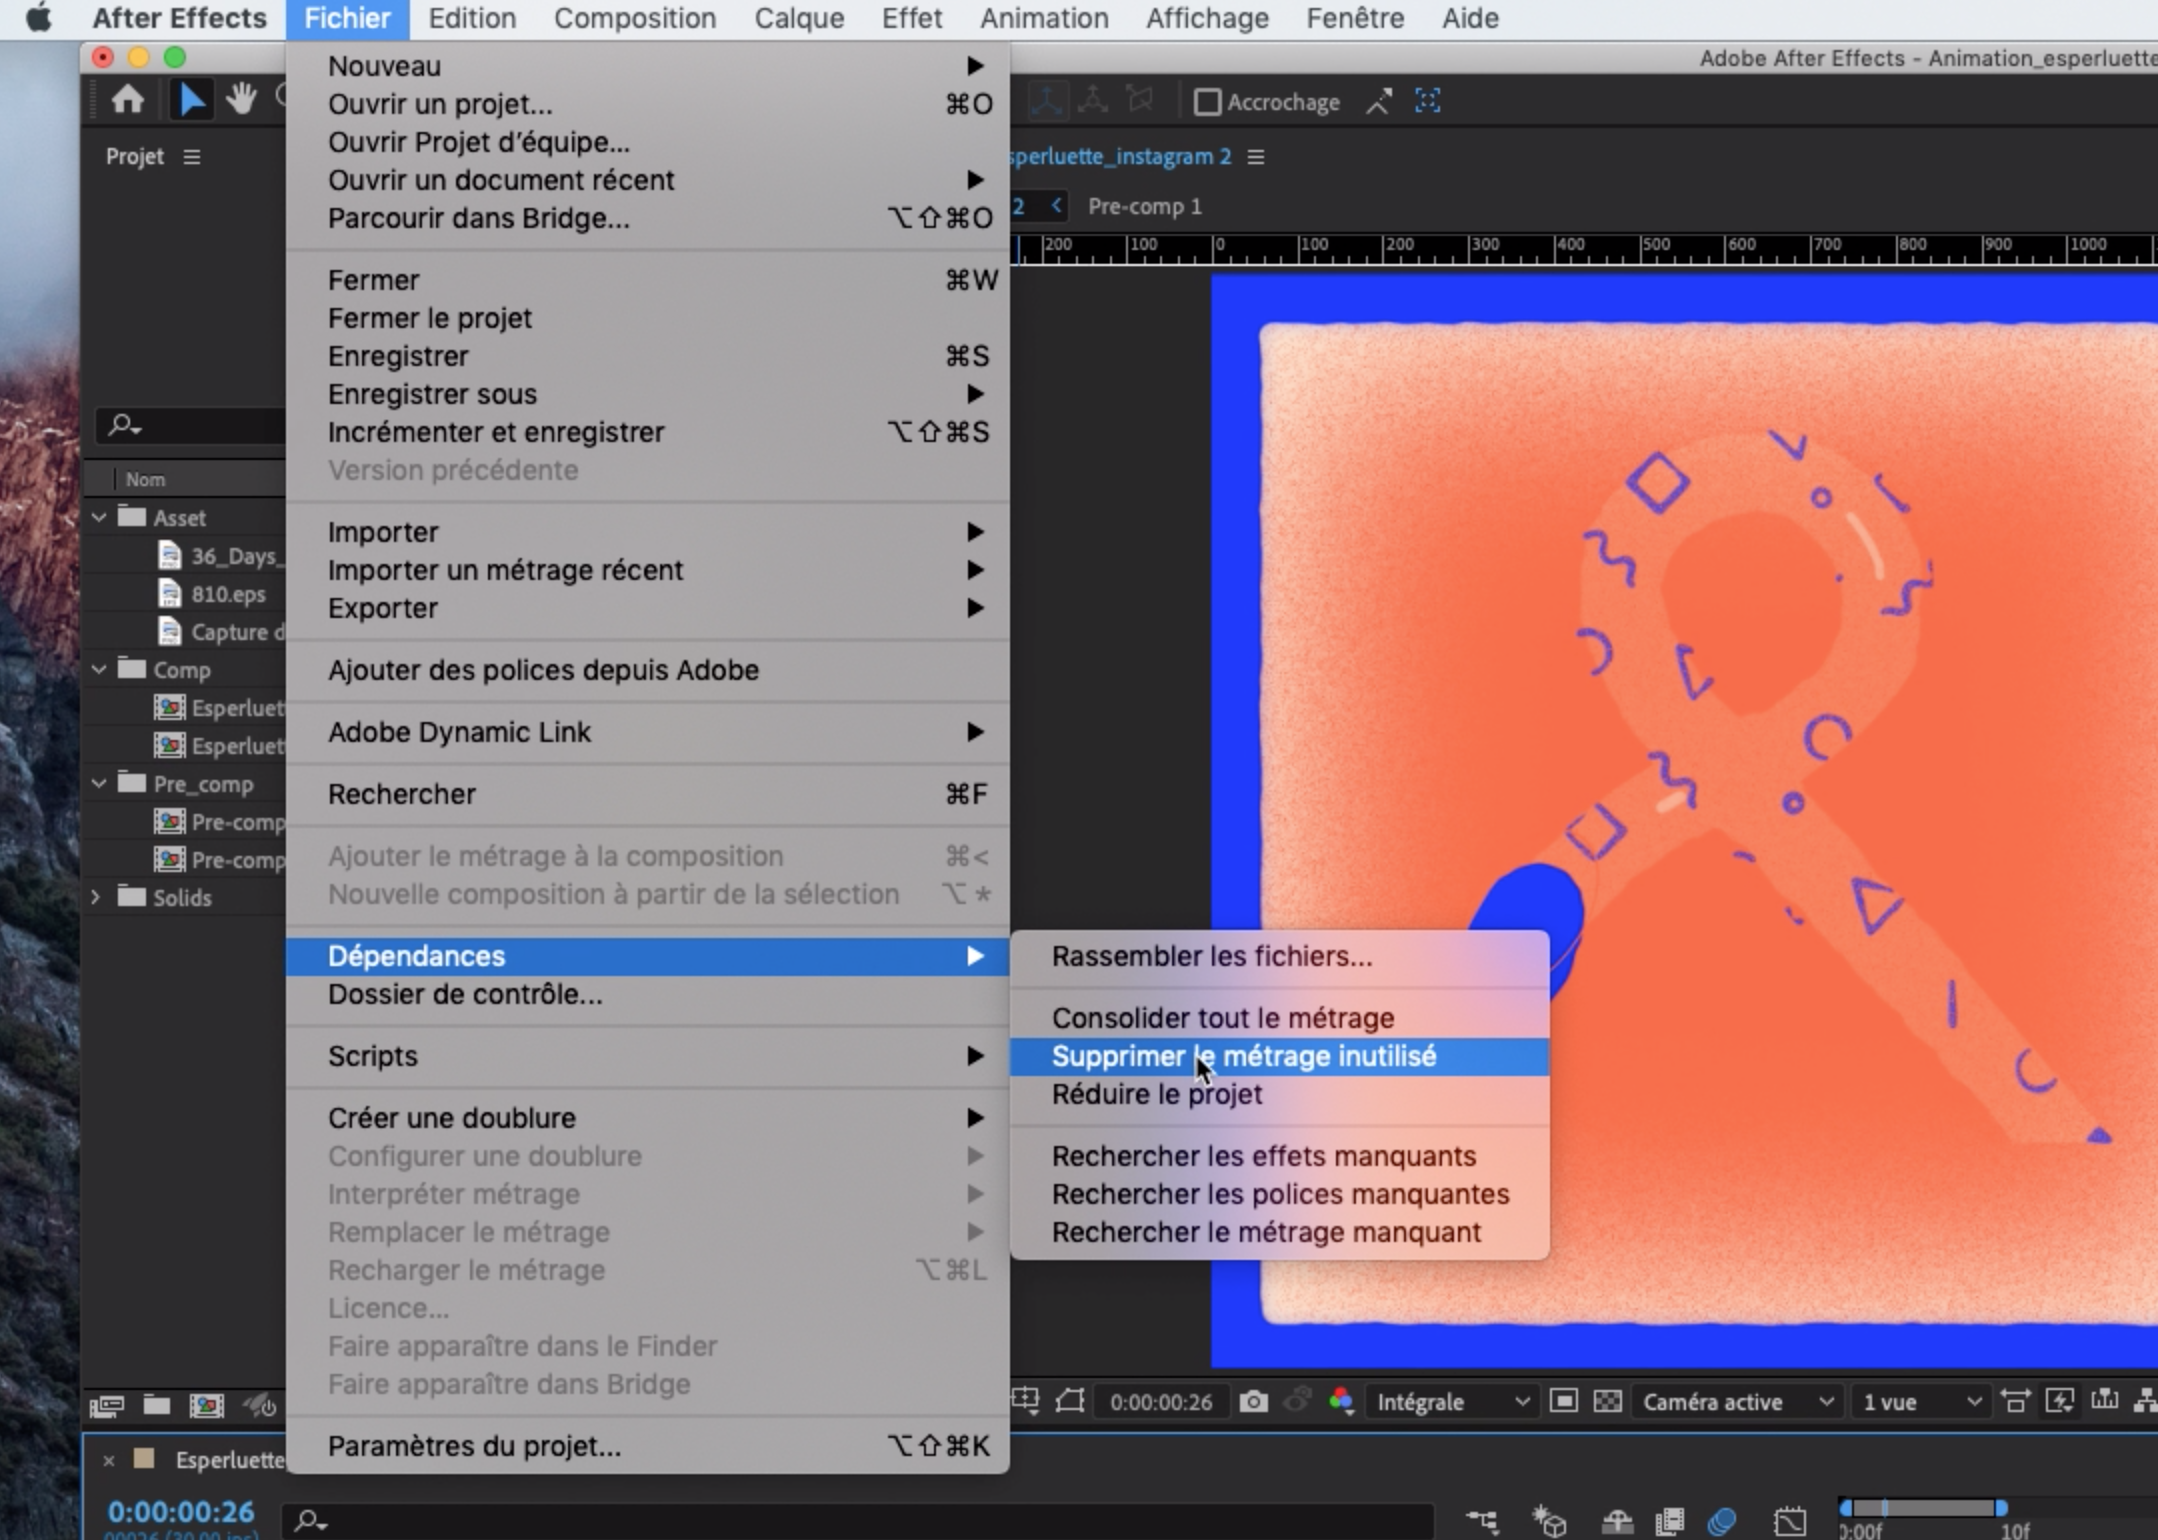Click the graph editor icon in the timeline
Viewport: 2158px width, 1540px height.
click(x=1790, y=1521)
